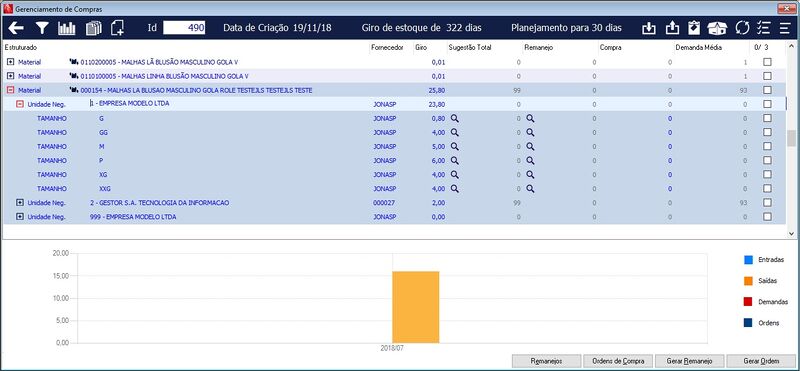The width and height of the screenshot is (800, 371).
Task: Magnify Remanejo for size GG
Action: (x=531, y=132)
